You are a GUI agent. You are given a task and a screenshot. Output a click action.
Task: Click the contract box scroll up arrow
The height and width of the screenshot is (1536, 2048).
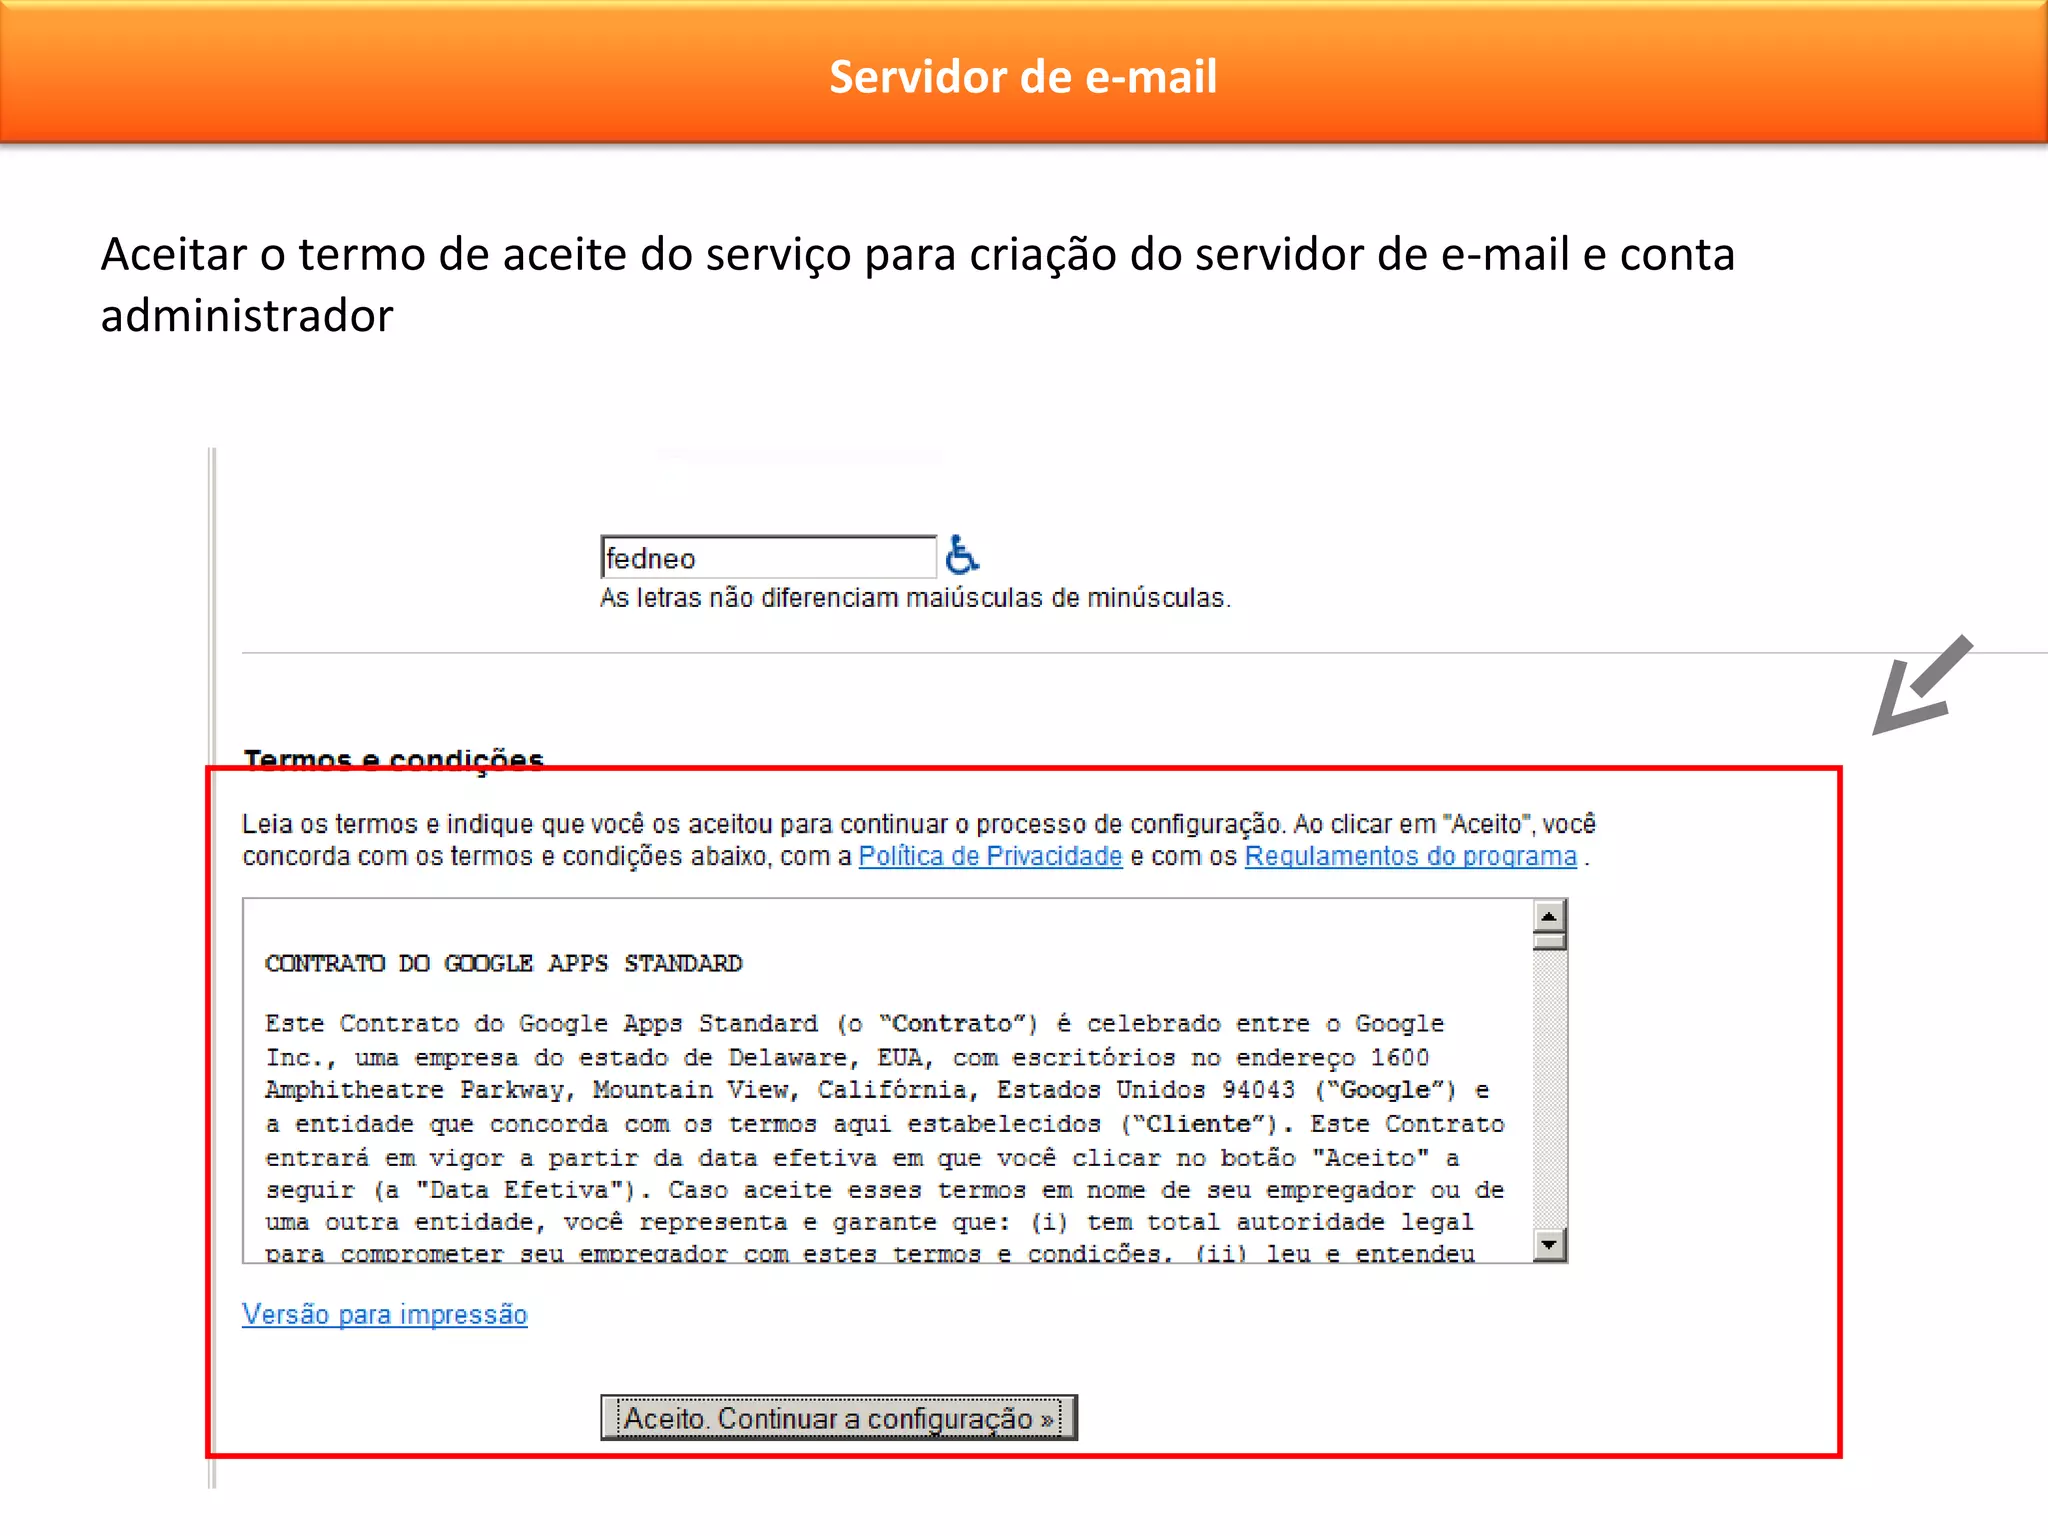coord(1549,915)
